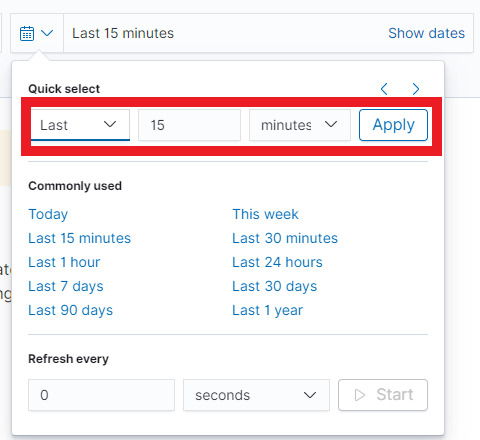This screenshot has height=440, width=480.
Task: Choose Last 90 days range
Action: coord(71,310)
